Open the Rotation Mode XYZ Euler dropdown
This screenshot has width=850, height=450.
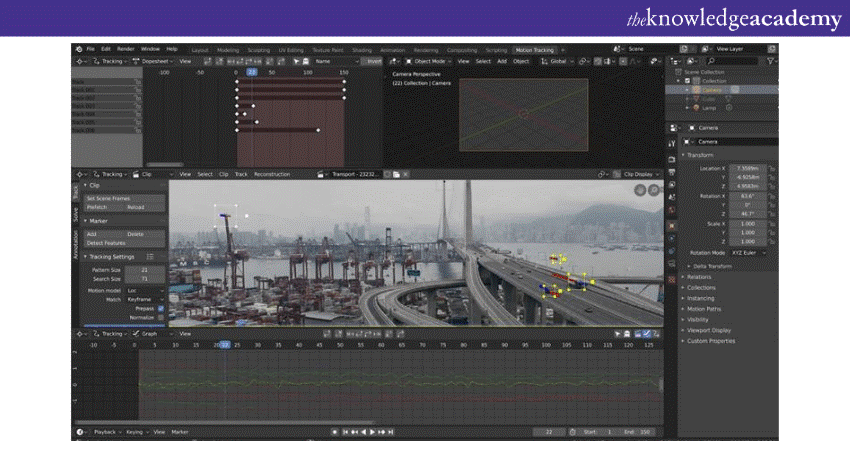749,253
